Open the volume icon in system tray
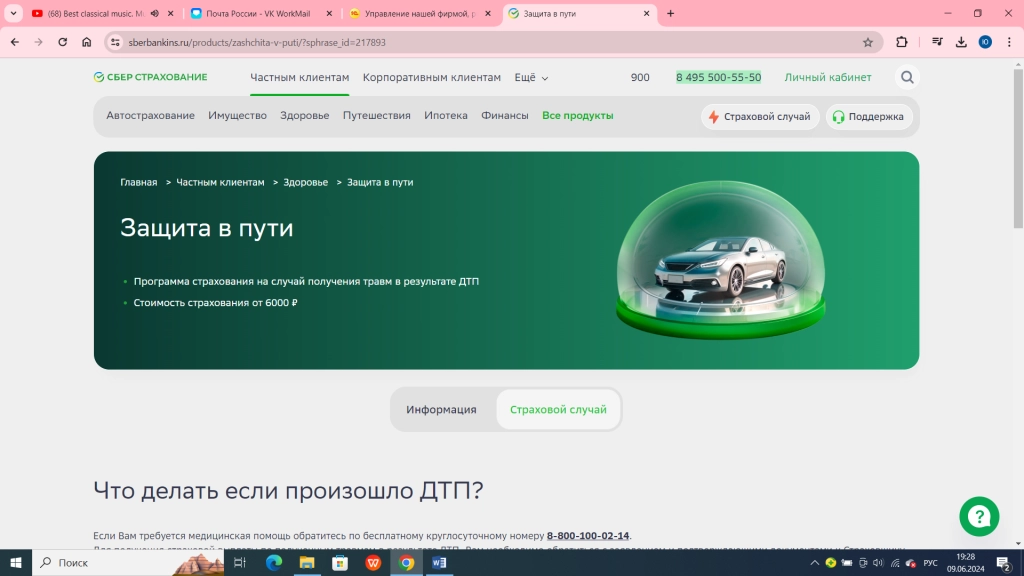The image size is (1024, 576). [878, 563]
